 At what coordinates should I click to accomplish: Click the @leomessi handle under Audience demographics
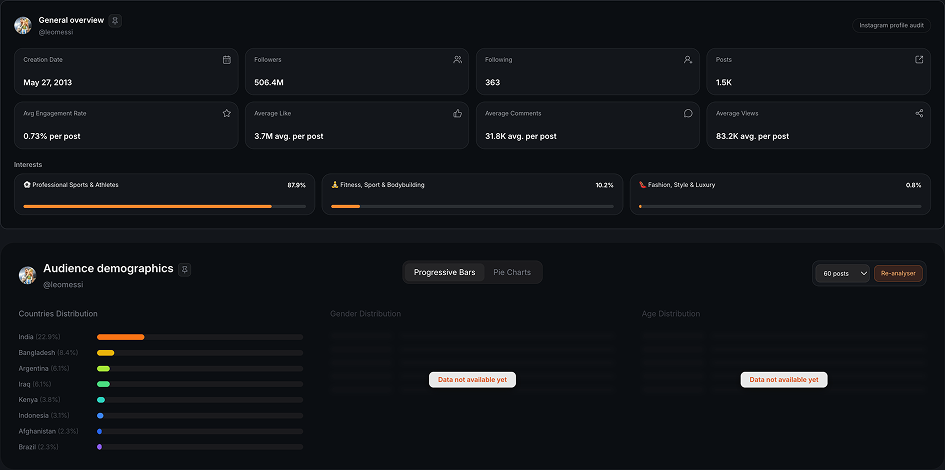click(63, 284)
